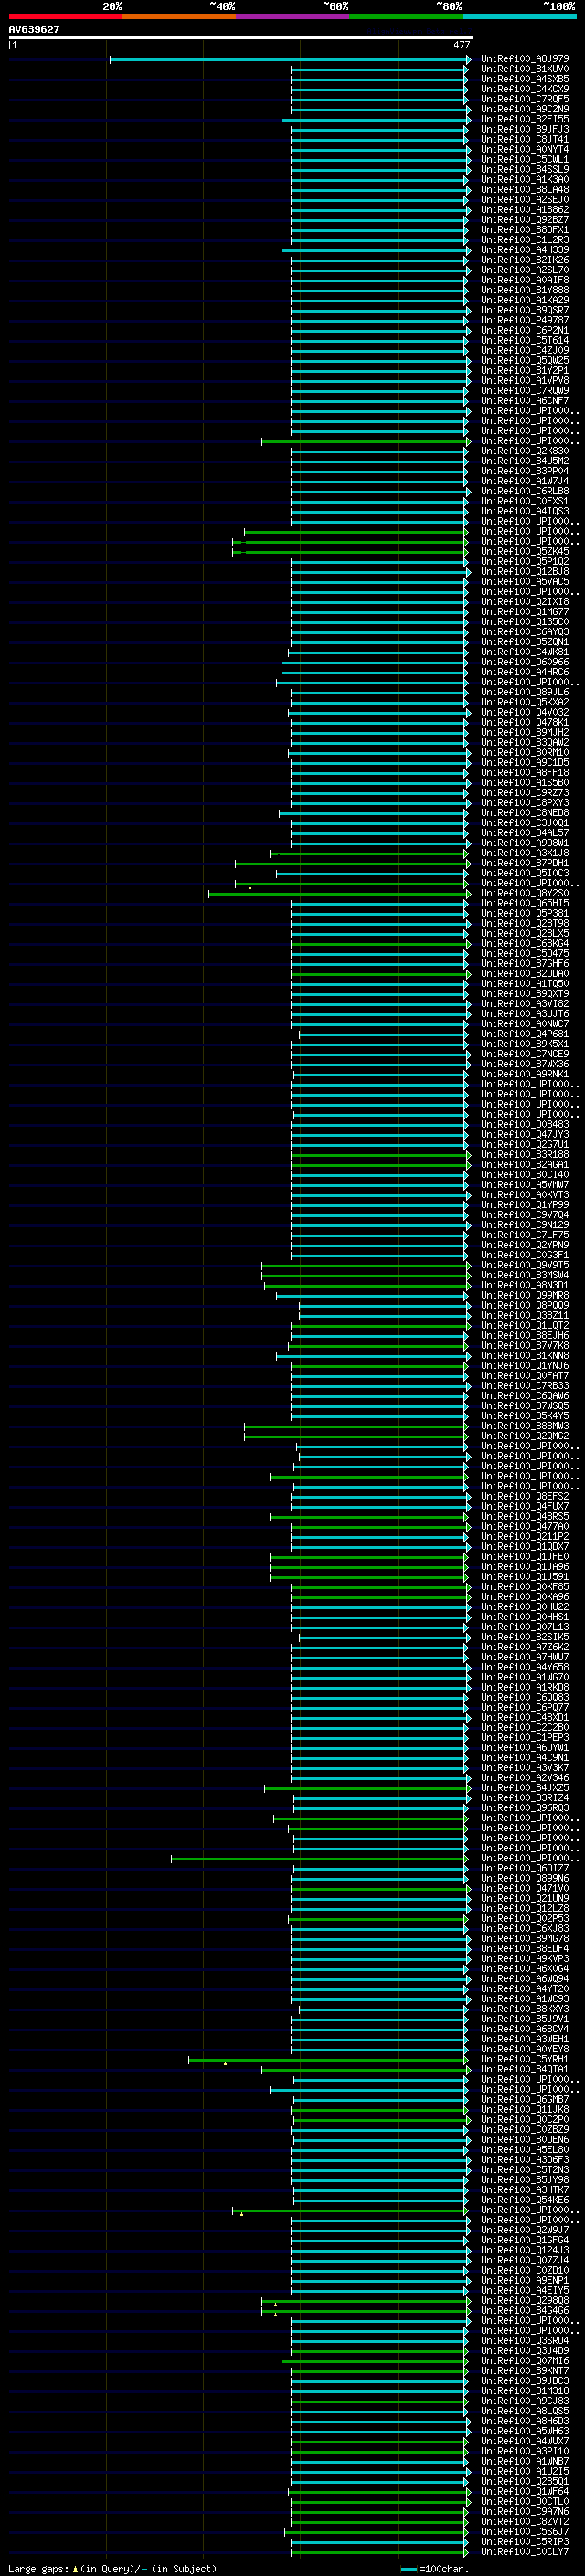585x2576 pixels.
Task: Open hit UniRef100_Q1JFE0
Action: pyautogui.click(x=525, y=1557)
